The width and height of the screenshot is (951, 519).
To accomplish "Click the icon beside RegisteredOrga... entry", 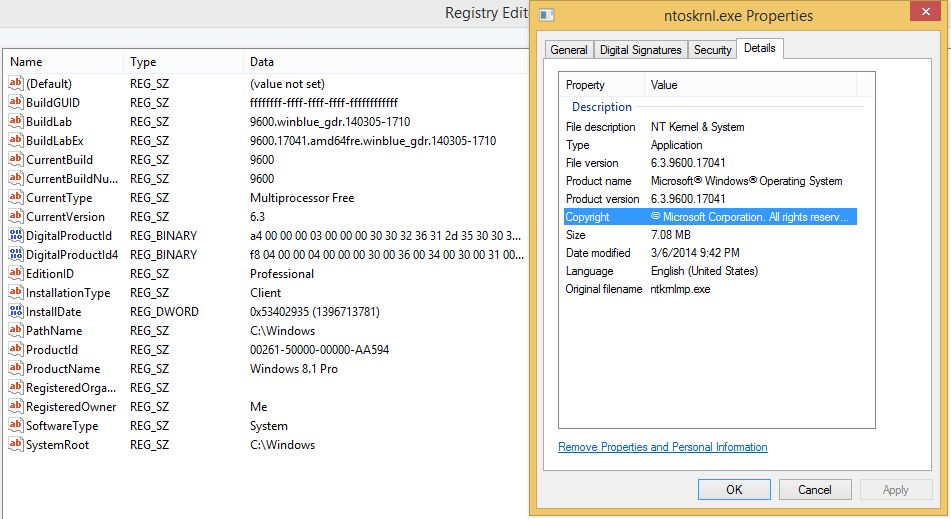I will click(x=16, y=387).
